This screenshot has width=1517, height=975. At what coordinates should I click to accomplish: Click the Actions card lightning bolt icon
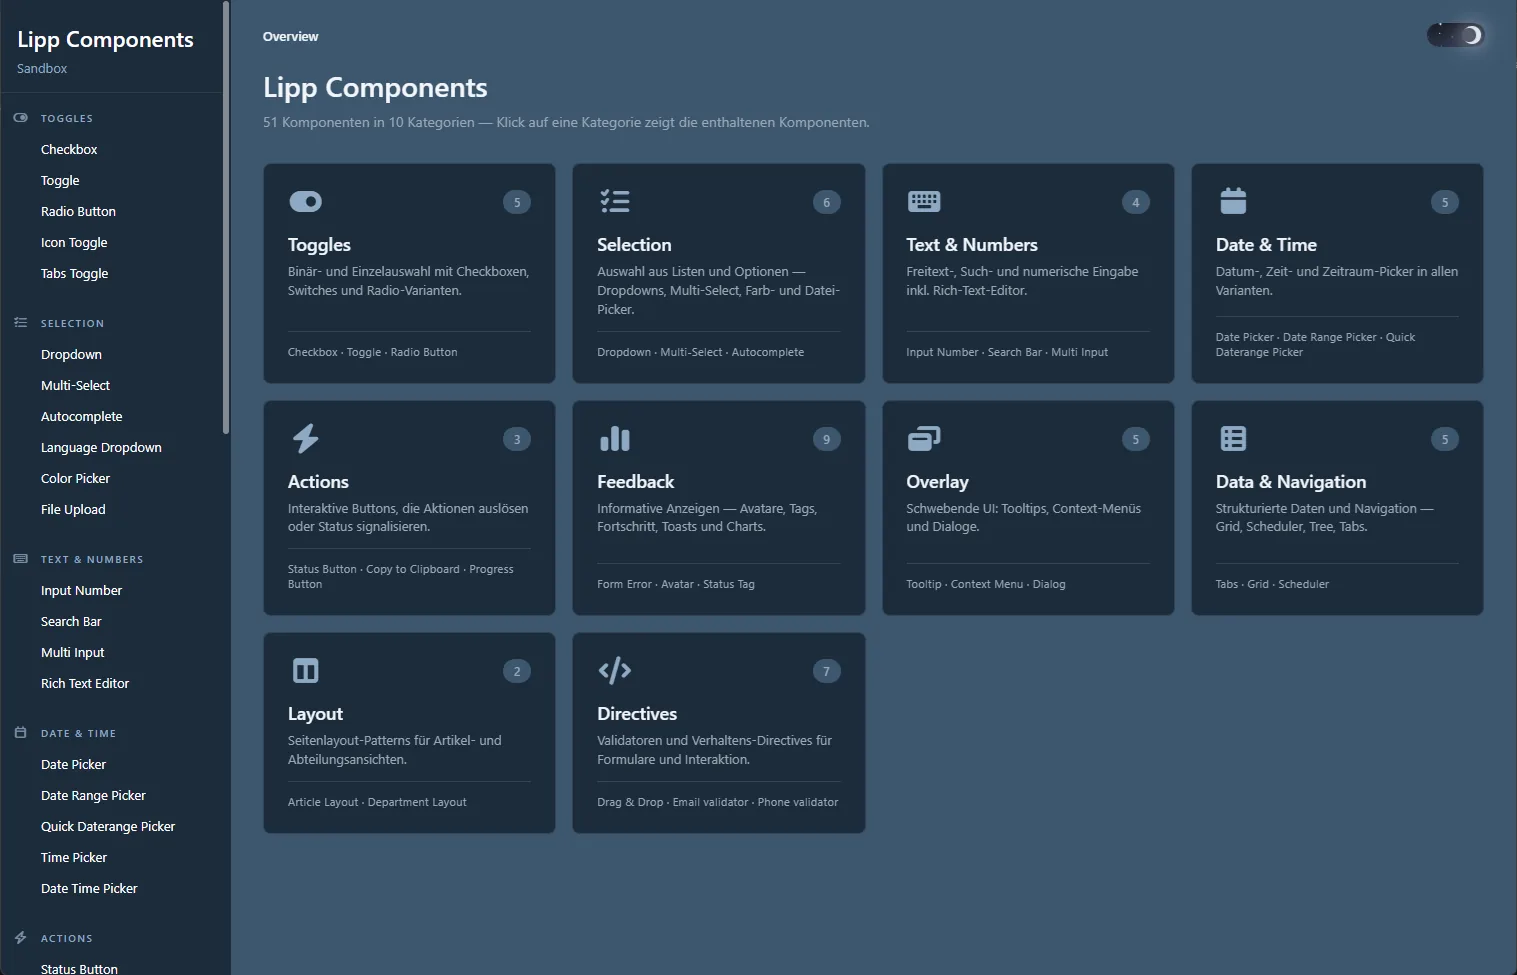pyautogui.click(x=305, y=438)
